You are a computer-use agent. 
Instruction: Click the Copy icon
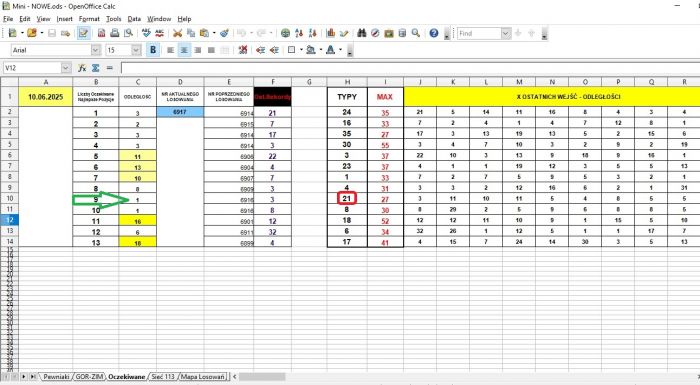pos(191,33)
